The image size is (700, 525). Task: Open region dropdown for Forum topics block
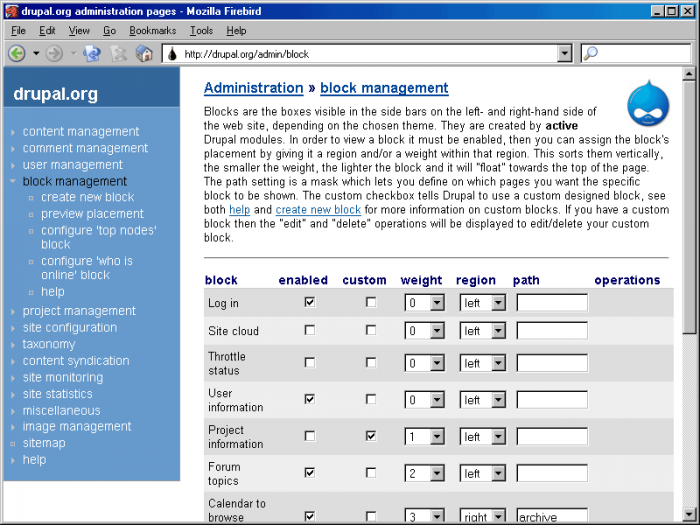click(483, 473)
